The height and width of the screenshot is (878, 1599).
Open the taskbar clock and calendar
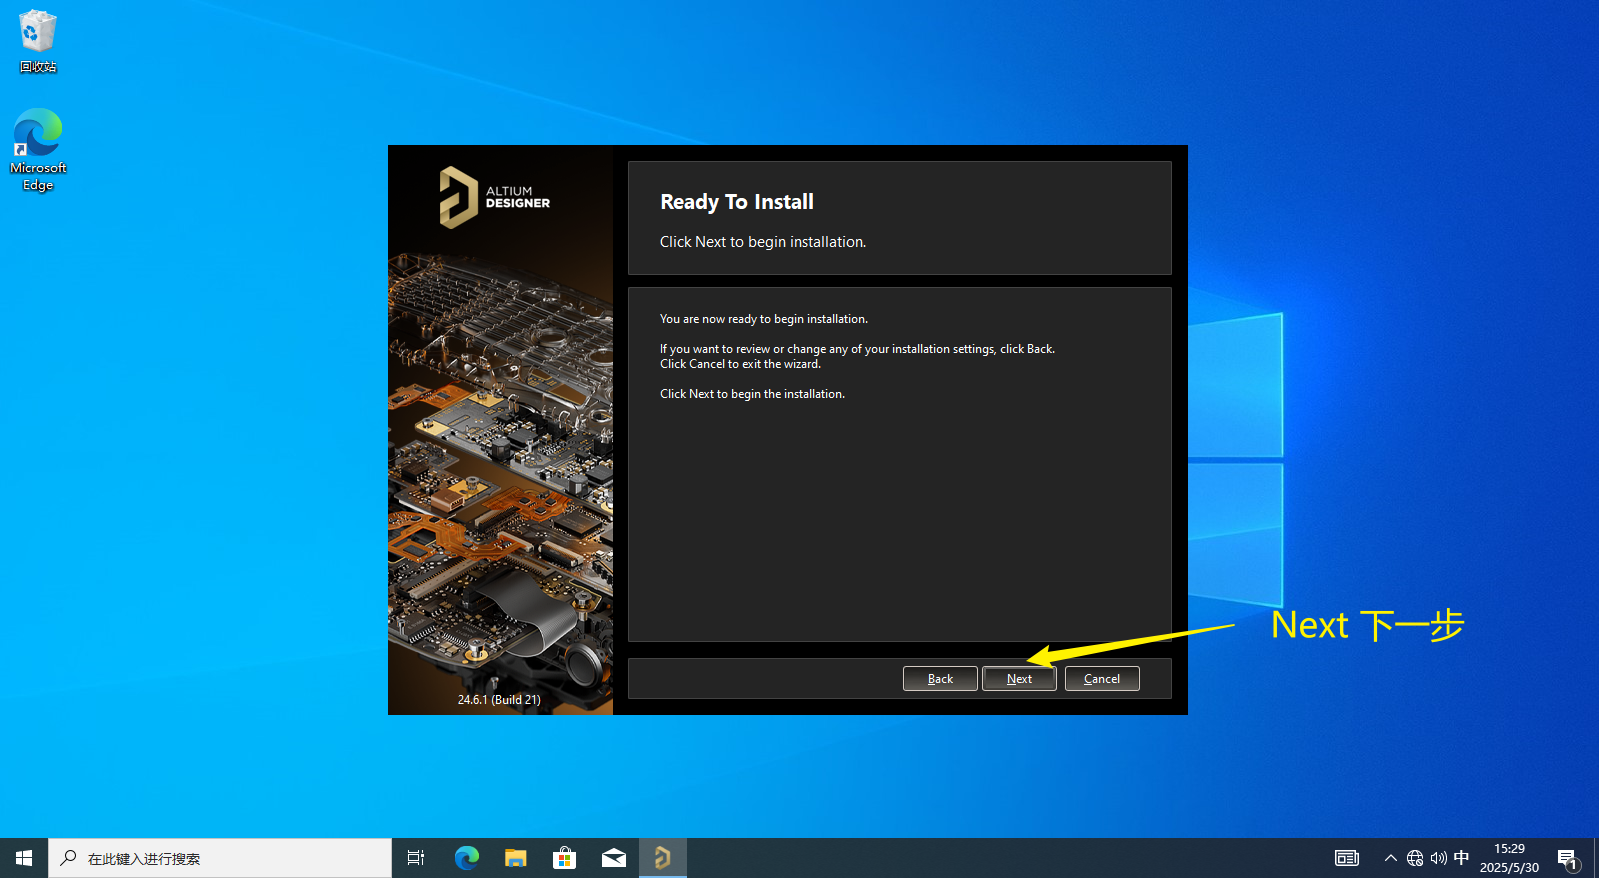pyautogui.click(x=1509, y=858)
